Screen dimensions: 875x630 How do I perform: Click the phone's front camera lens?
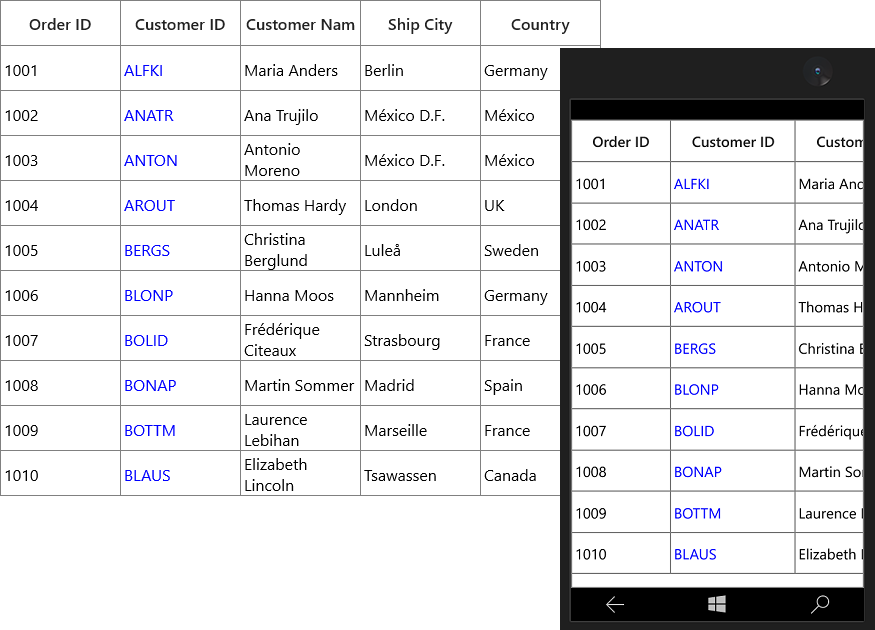click(x=818, y=71)
